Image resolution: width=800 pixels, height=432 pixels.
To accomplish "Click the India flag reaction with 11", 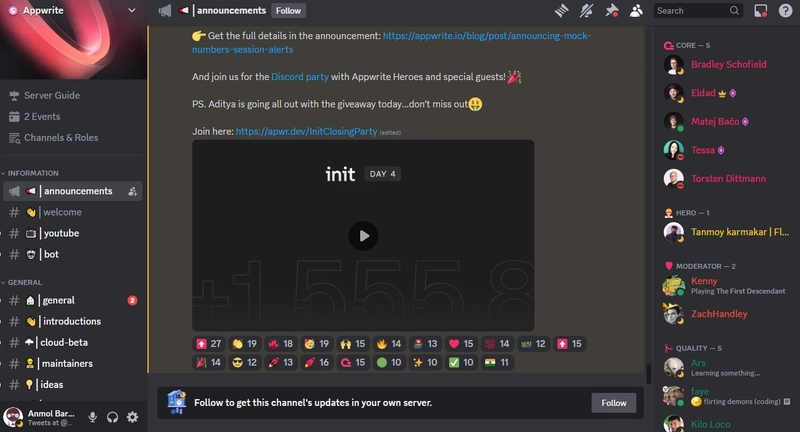I will [497, 363].
